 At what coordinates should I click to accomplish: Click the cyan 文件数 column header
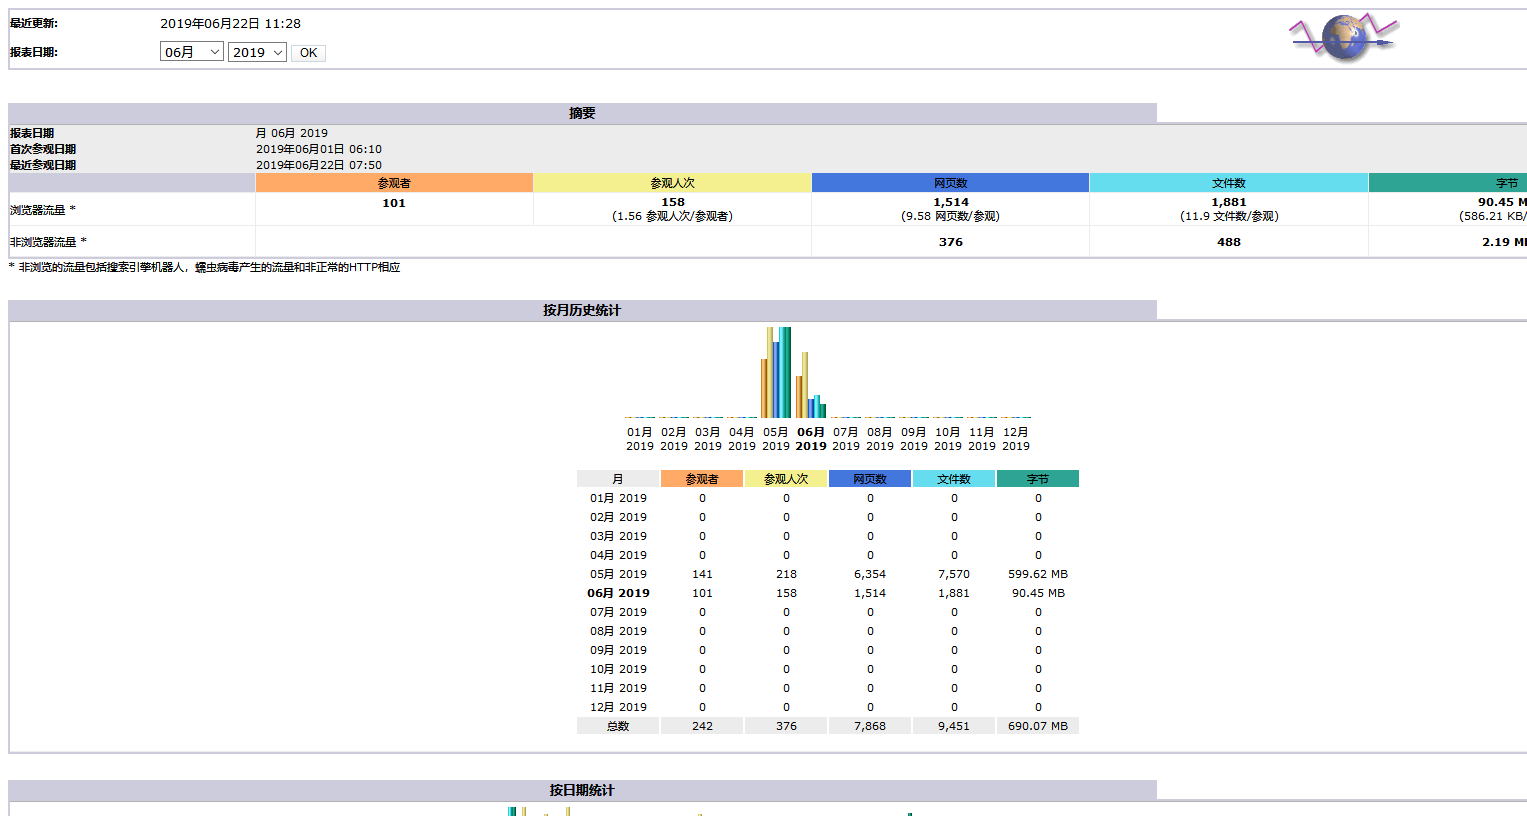[954, 478]
